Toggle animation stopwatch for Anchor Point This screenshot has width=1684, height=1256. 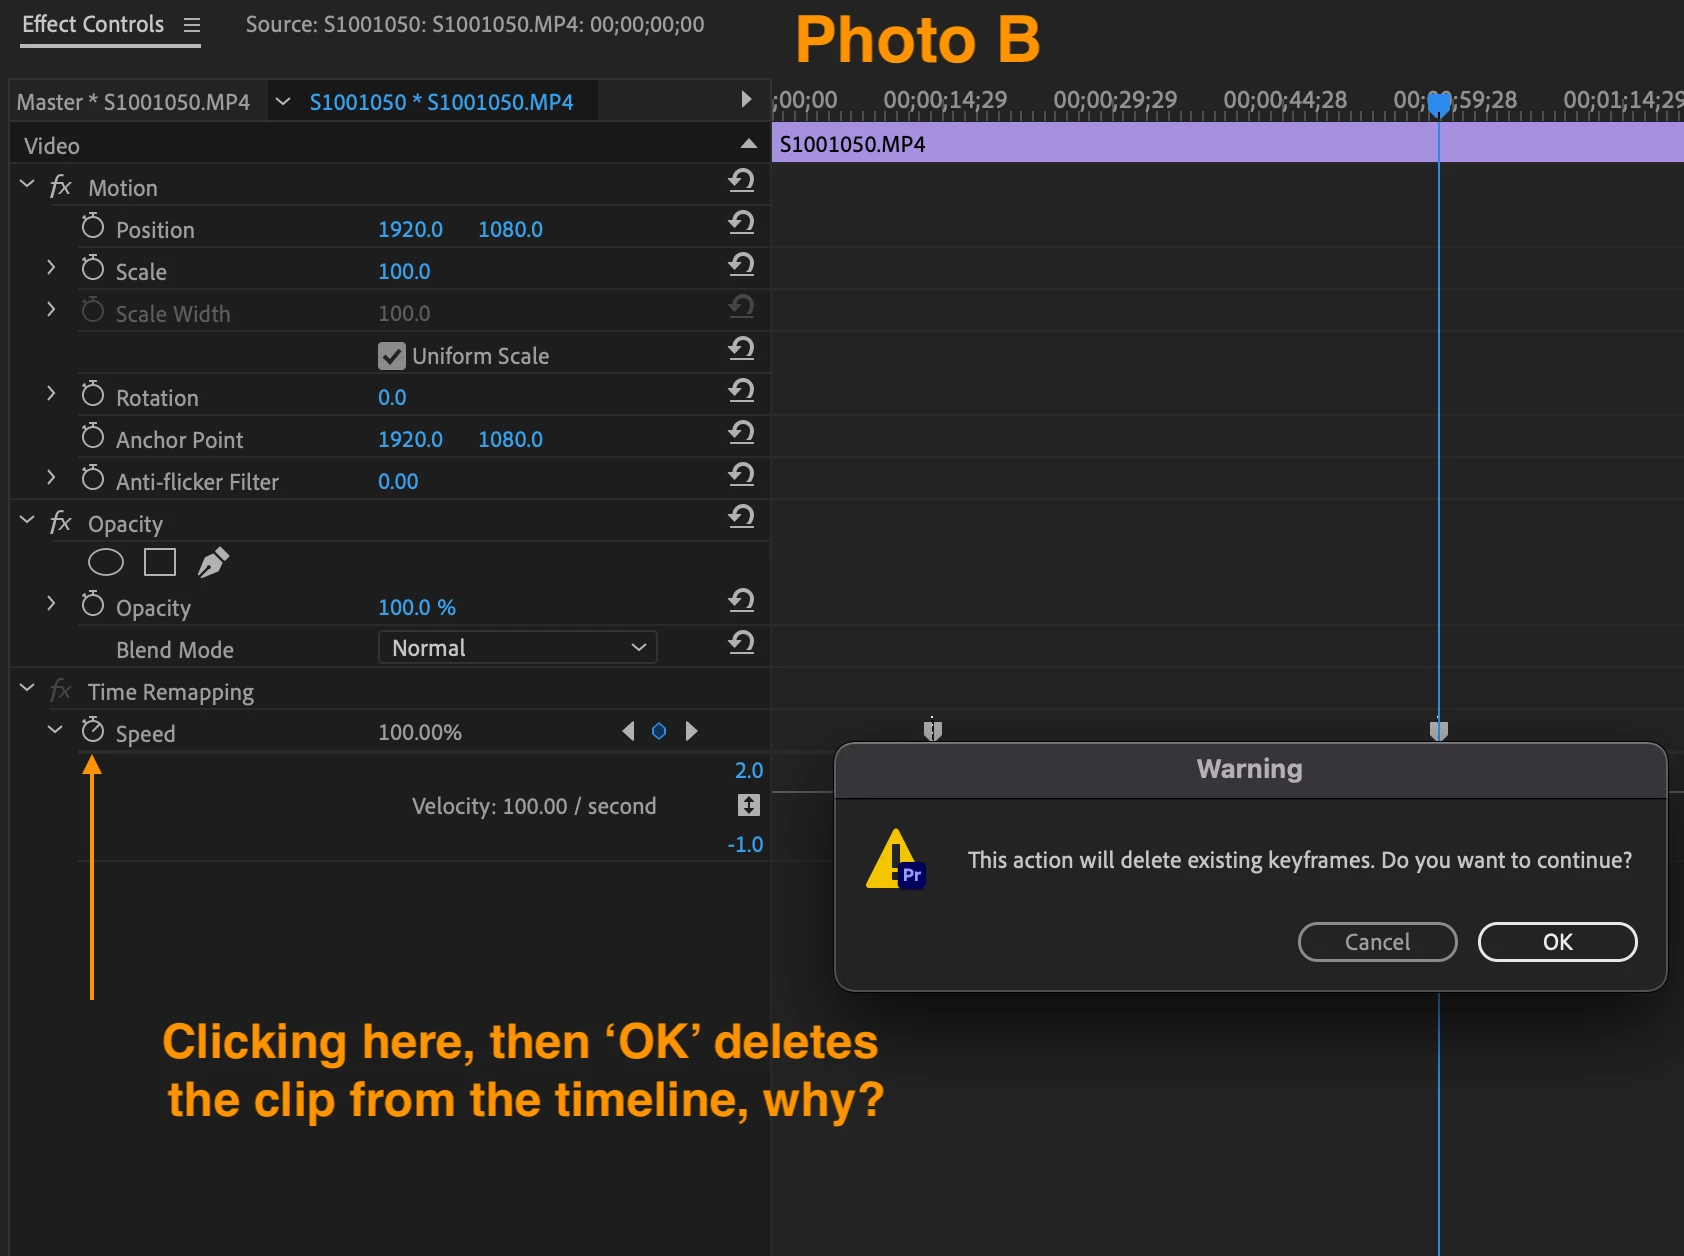click(x=93, y=437)
